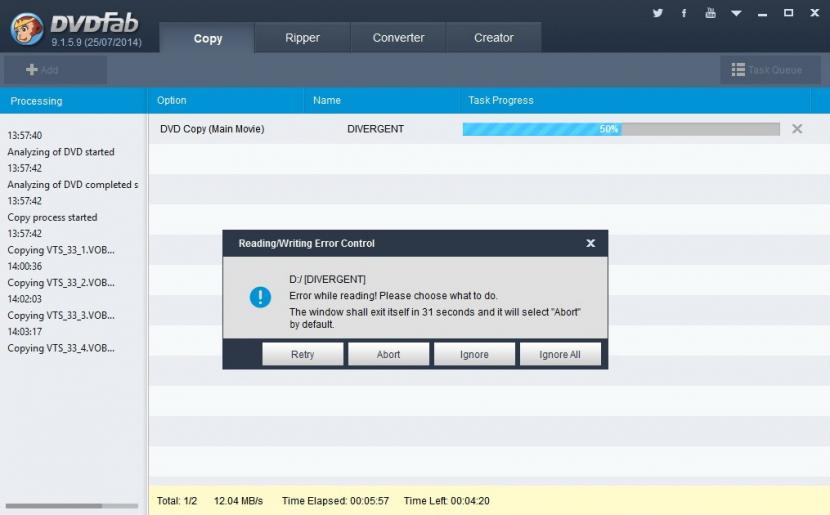This screenshot has height=515, width=830.
Task: Click the Time Elapsed: 00:05:57 status
Action: click(335, 501)
